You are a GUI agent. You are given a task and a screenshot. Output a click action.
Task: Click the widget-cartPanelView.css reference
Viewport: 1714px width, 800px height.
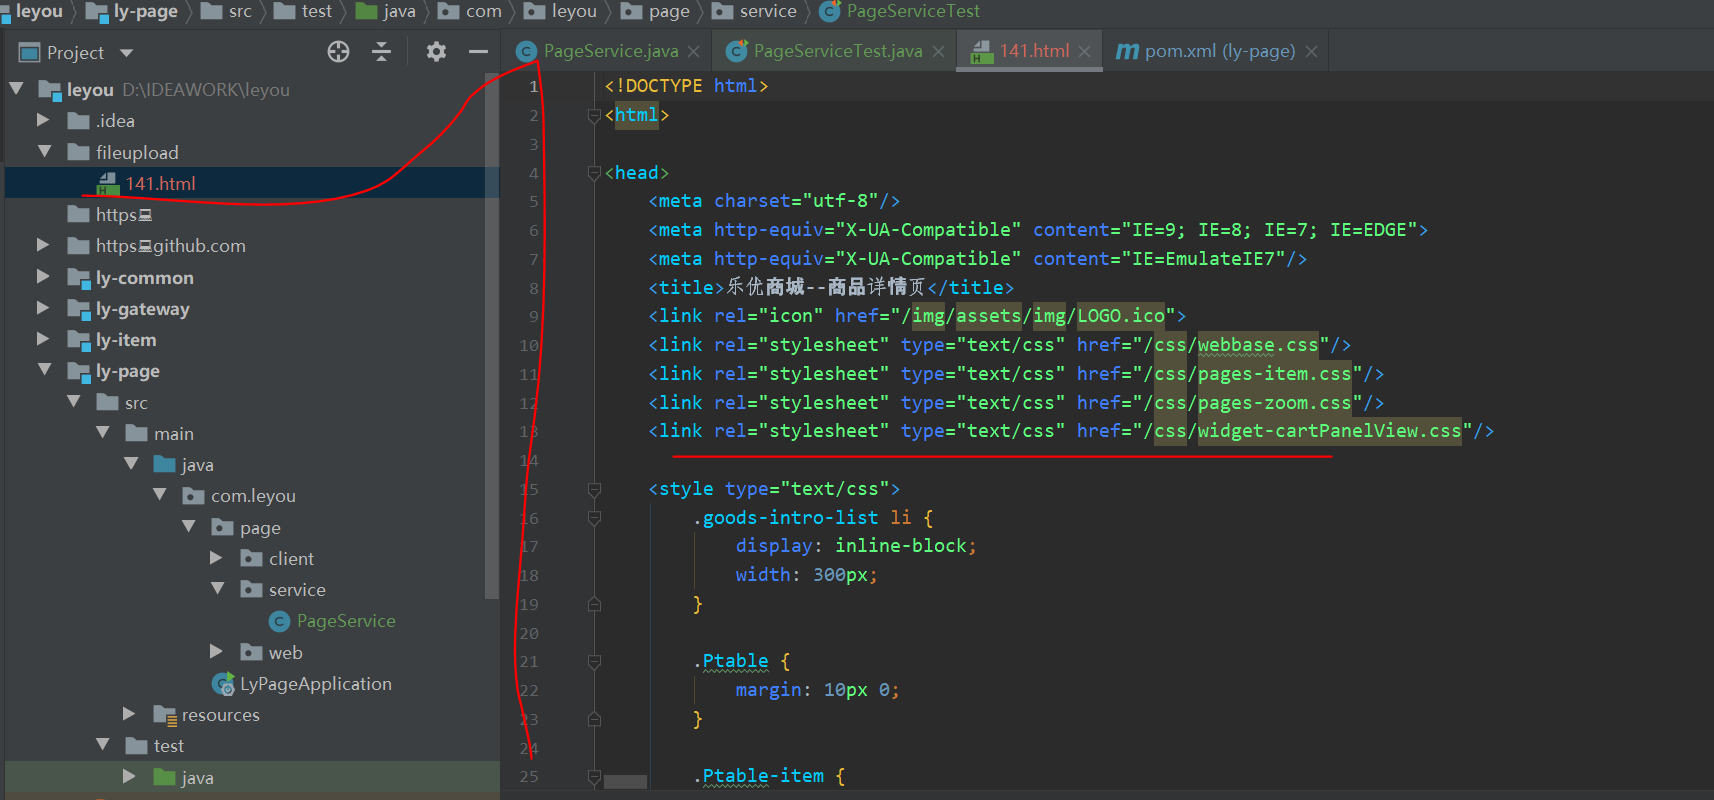click(1329, 431)
